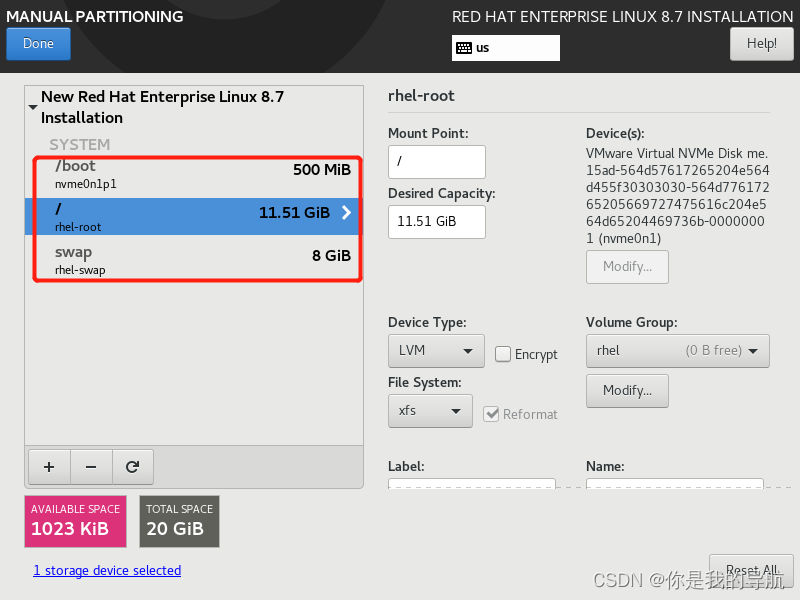Click the 500 MiB size of /boot
This screenshot has width=800, height=600.
click(x=322, y=170)
